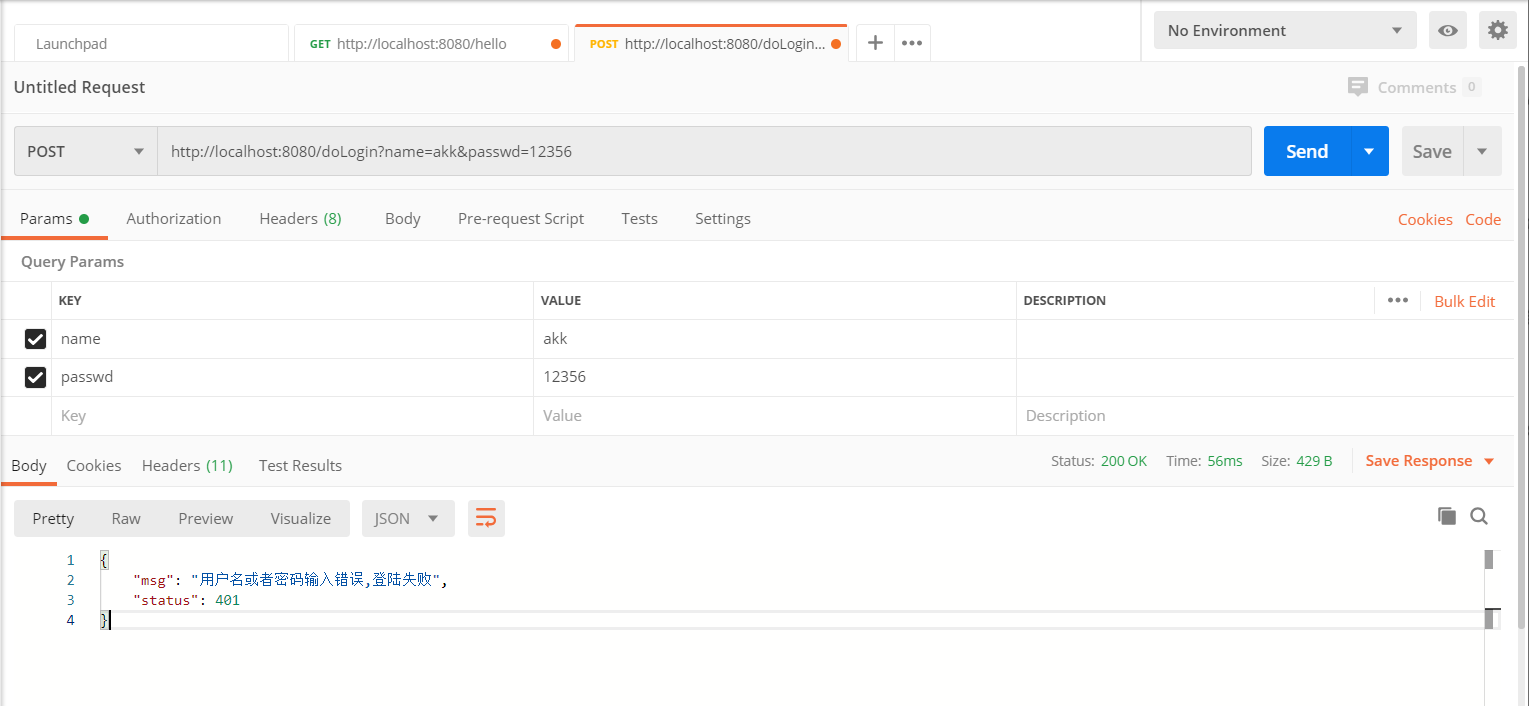Click the "status": 401 line in response

pyautogui.click(x=187, y=600)
